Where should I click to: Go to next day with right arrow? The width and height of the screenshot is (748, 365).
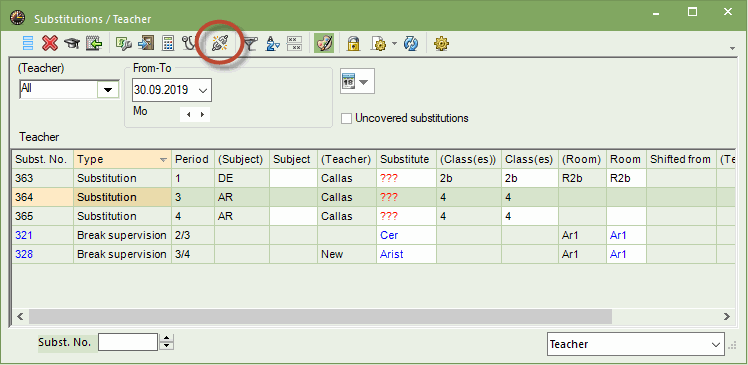(202, 115)
